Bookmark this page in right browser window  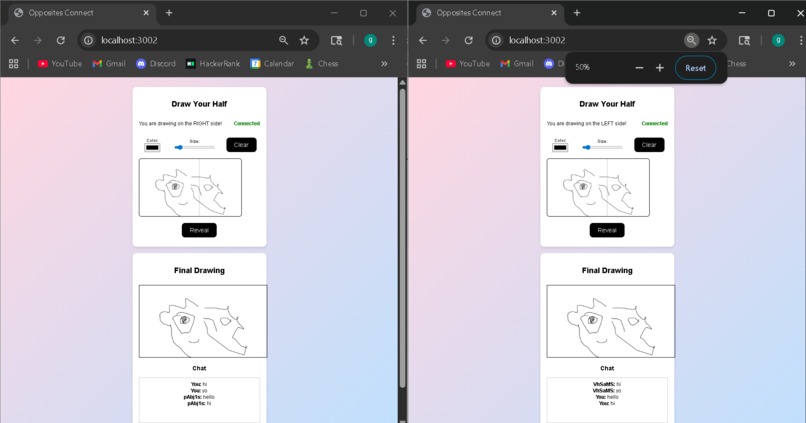click(712, 40)
